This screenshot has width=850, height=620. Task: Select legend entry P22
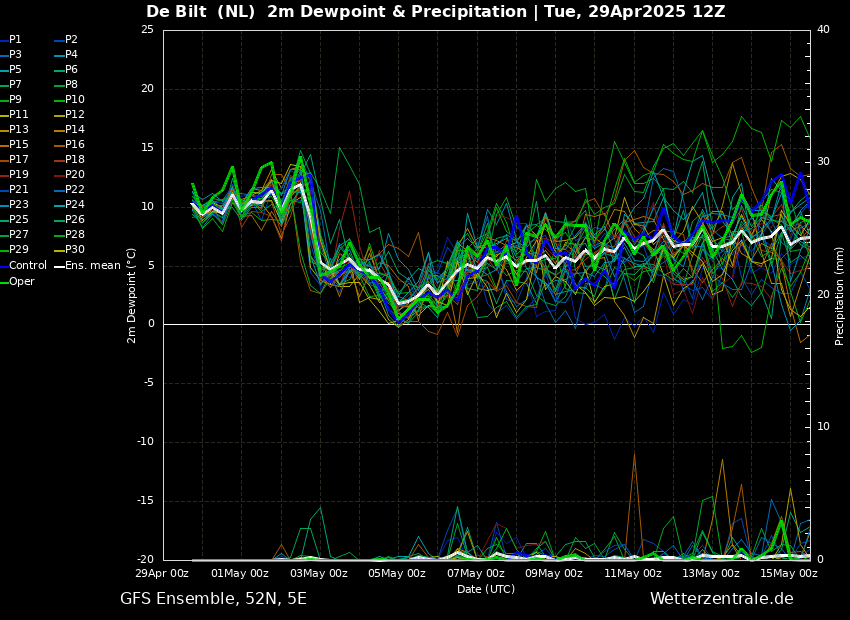tap(70, 190)
